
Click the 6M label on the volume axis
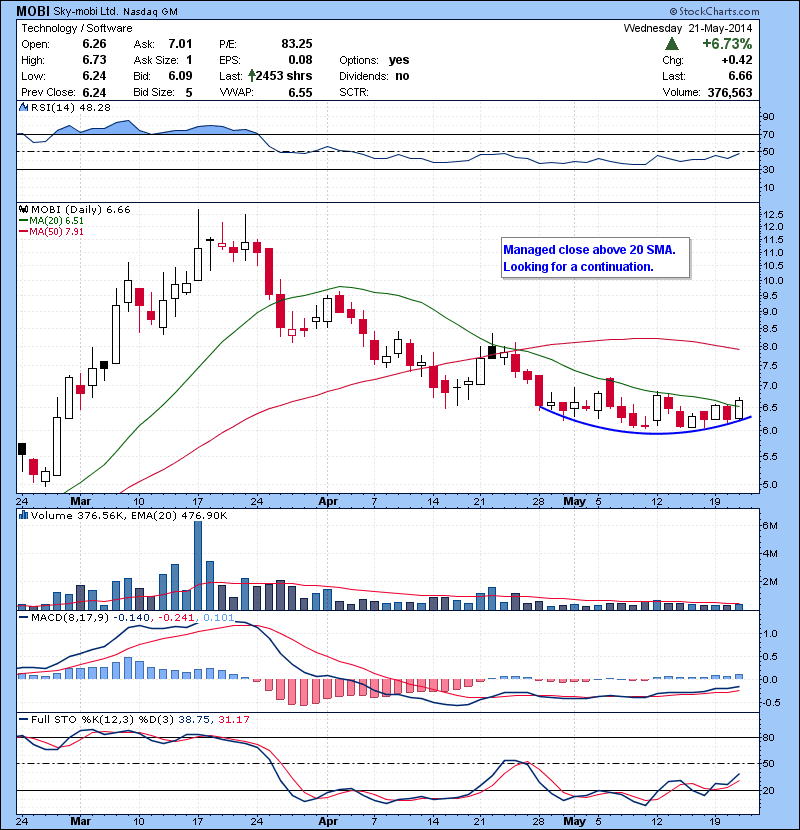coord(769,526)
